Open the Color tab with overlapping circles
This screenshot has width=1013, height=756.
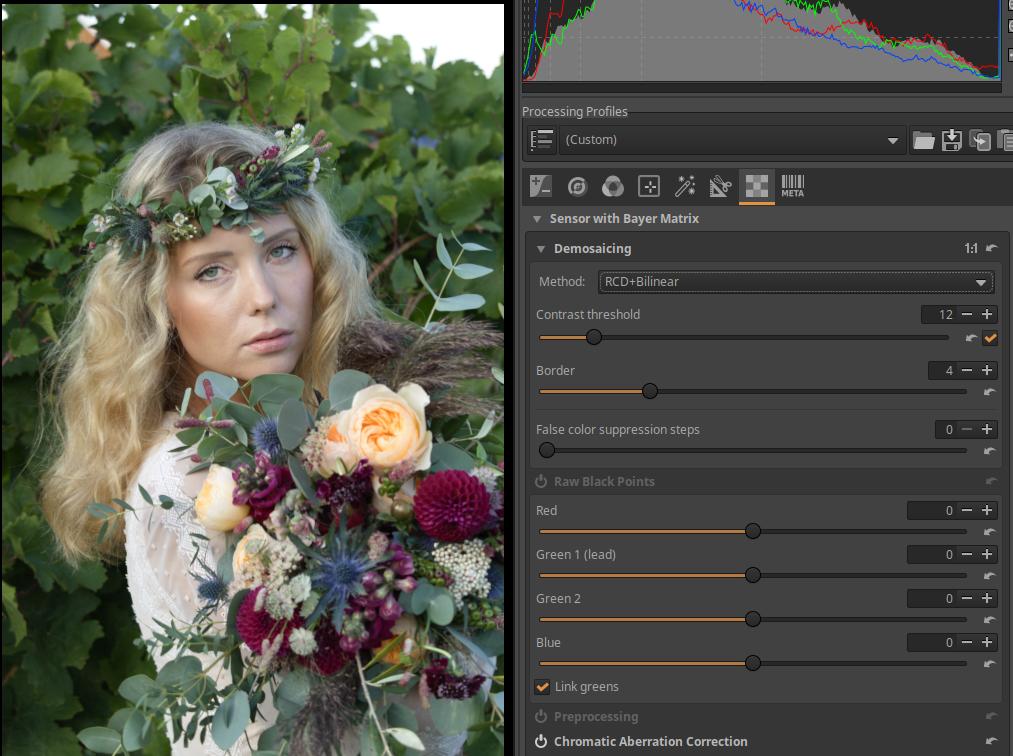(x=613, y=186)
